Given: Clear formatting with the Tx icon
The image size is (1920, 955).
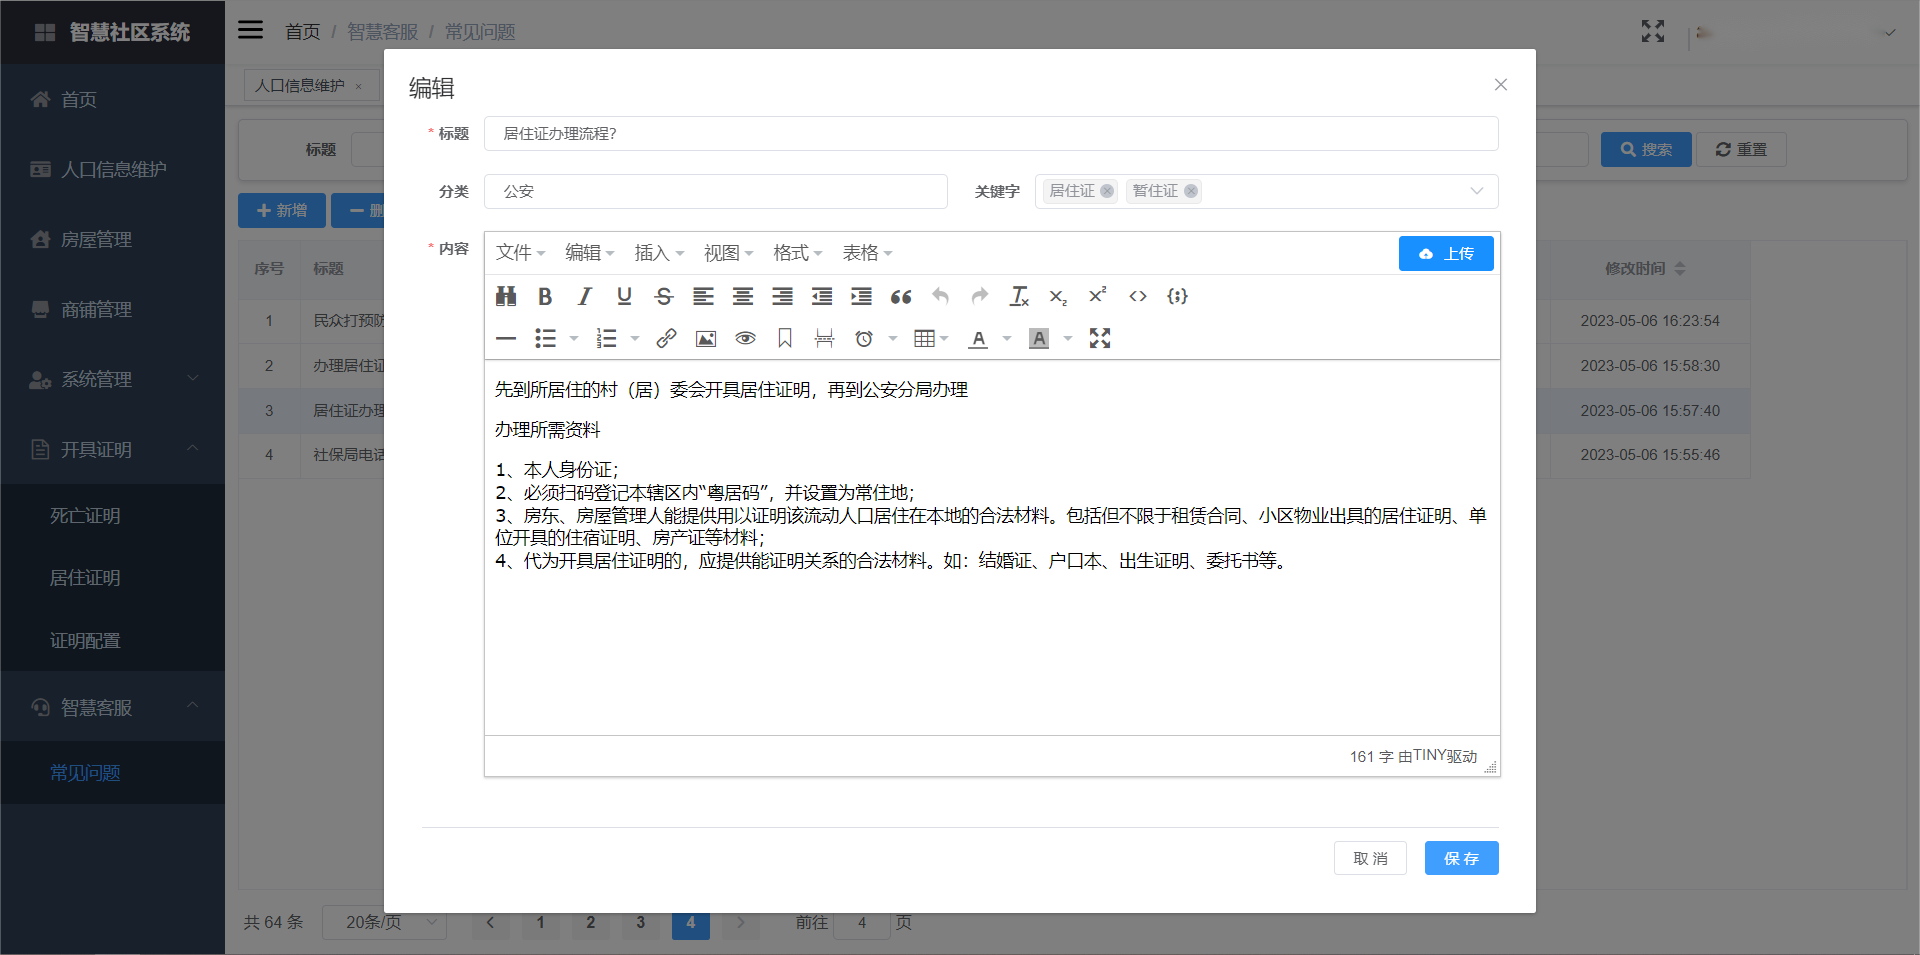Looking at the screenshot, I should pyautogui.click(x=1019, y=296).
